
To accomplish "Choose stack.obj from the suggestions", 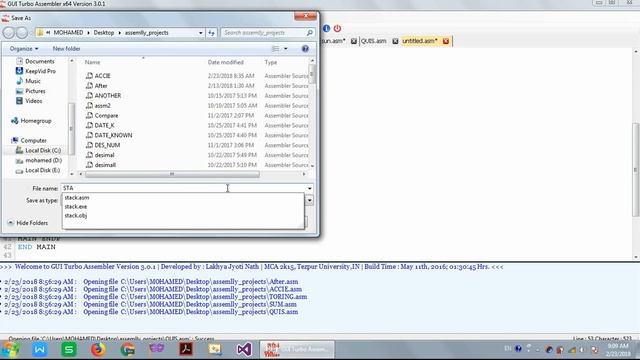I will (x=76, y=216).
